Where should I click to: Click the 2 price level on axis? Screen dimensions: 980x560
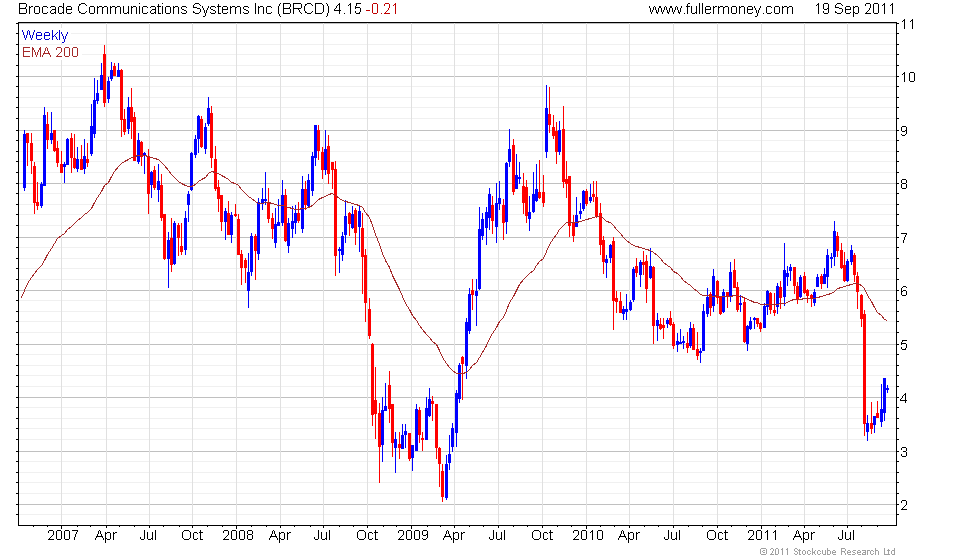(x=905, y=505)
